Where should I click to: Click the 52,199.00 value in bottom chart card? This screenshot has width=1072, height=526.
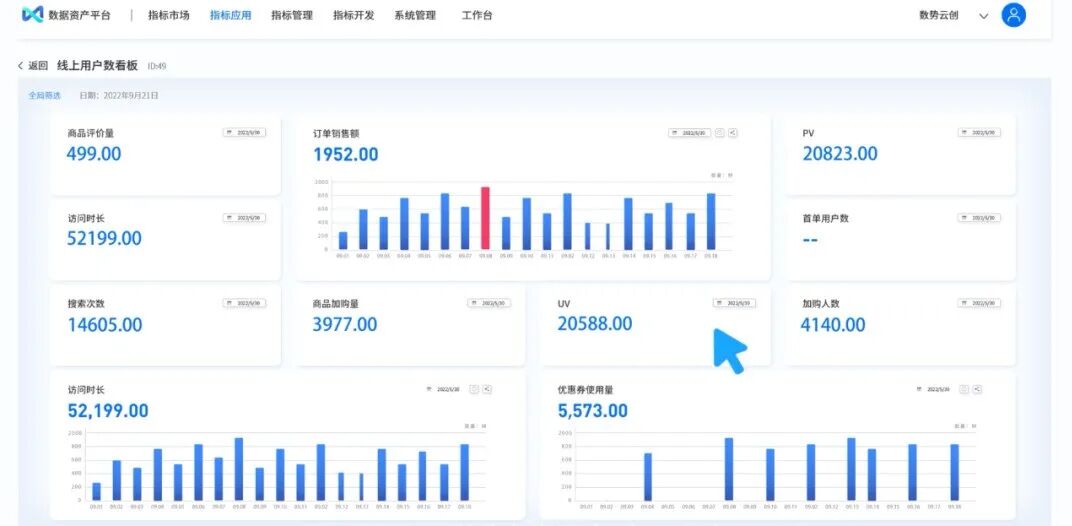coord(108,411)
